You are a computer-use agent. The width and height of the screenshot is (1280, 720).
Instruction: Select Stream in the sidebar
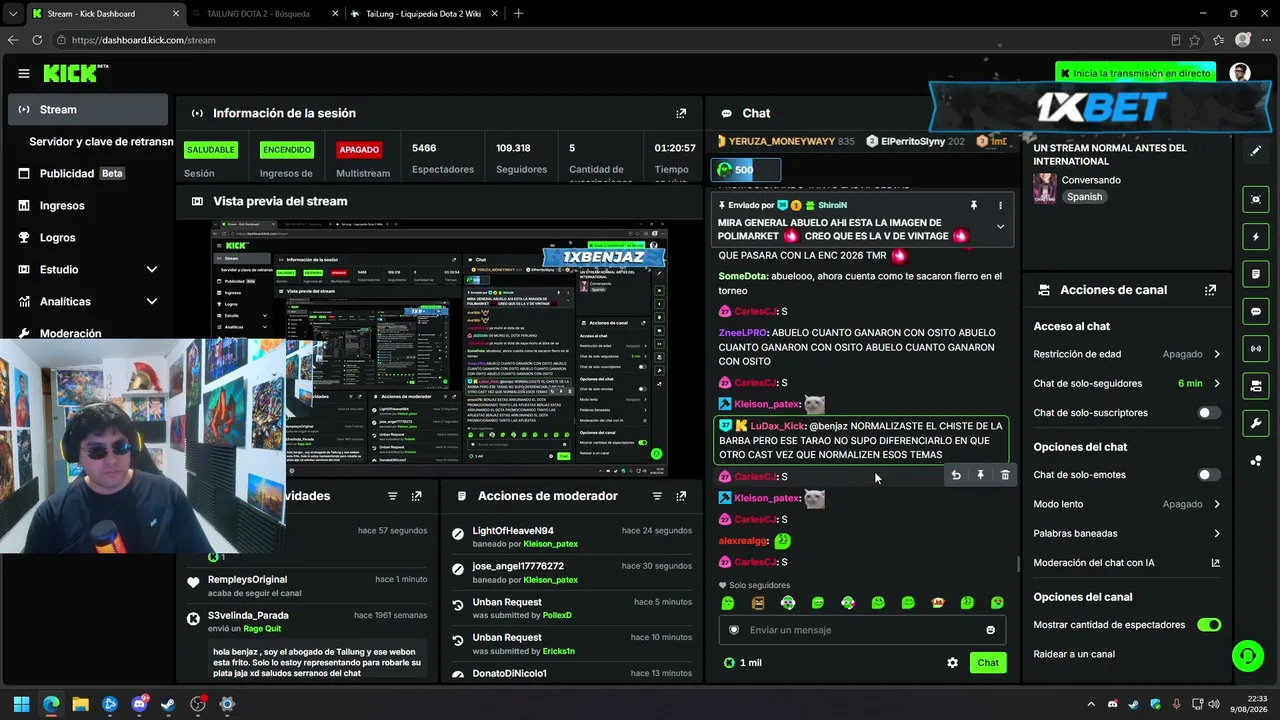click(88, 109)
